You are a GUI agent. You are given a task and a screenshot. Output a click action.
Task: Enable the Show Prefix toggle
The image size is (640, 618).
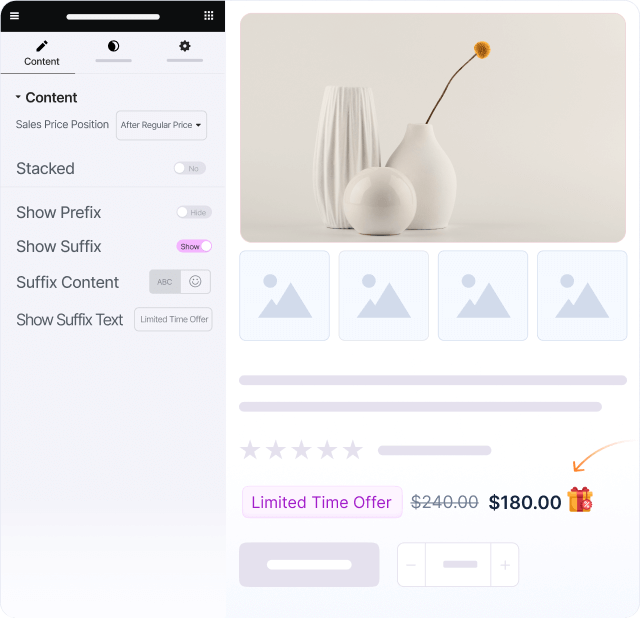pyautogui.click(x=194, y=212)
